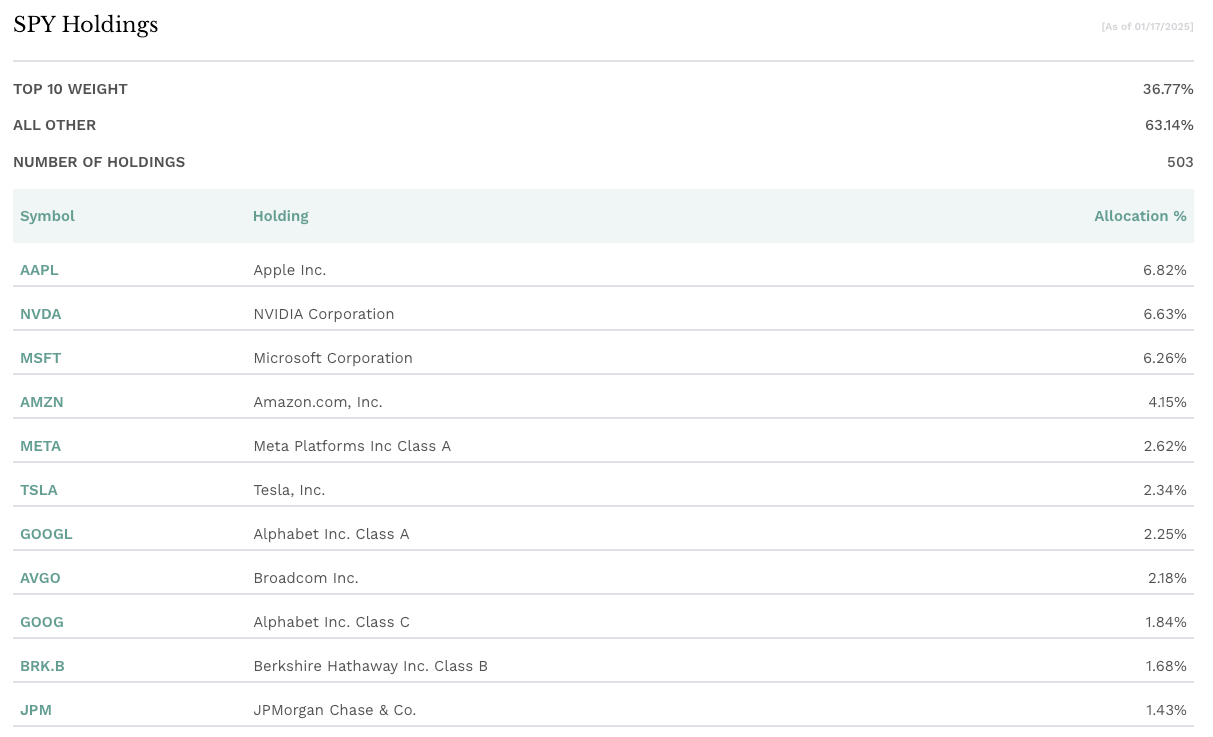Click the 503 holdings count
The width and height of the screenshot is (1213, 737).
click(1180, 162)
